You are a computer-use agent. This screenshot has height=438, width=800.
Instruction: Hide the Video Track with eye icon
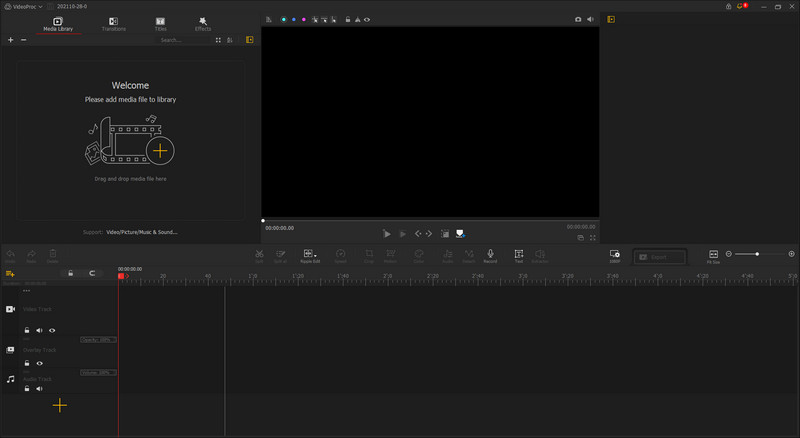pyautogui.click(x=52, y=329)
